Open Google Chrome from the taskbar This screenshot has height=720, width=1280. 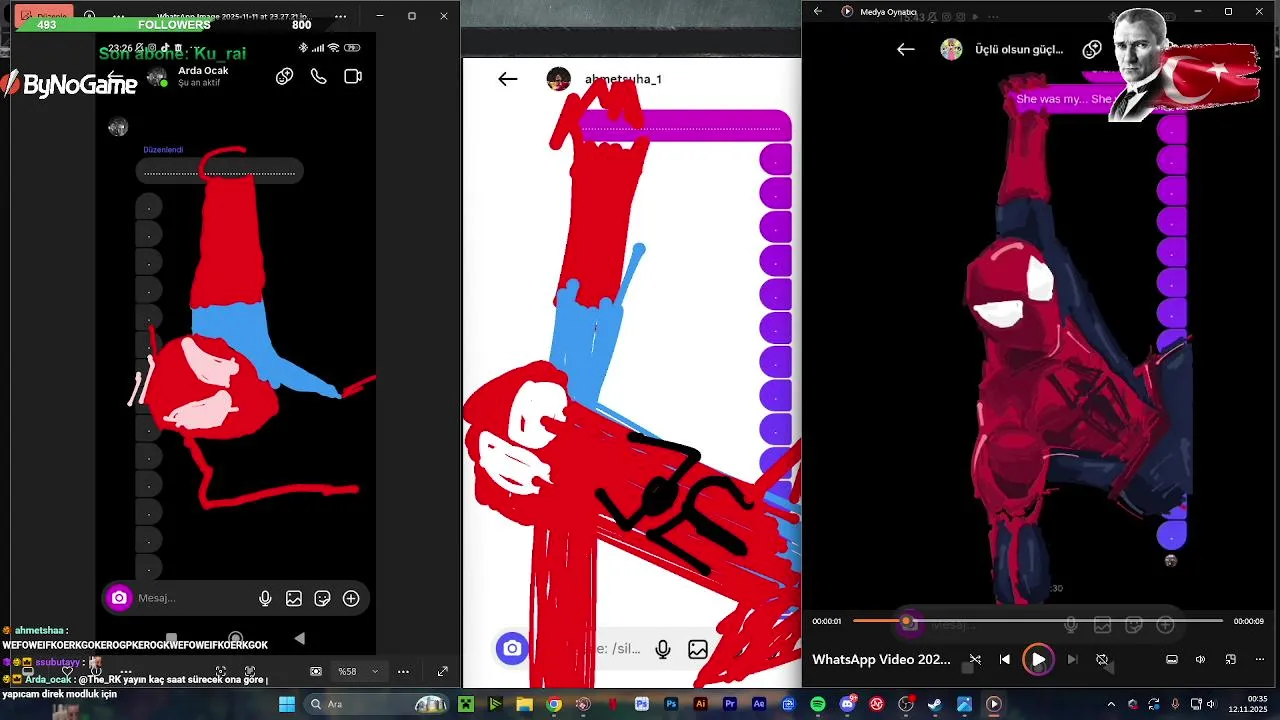point(554,704)
